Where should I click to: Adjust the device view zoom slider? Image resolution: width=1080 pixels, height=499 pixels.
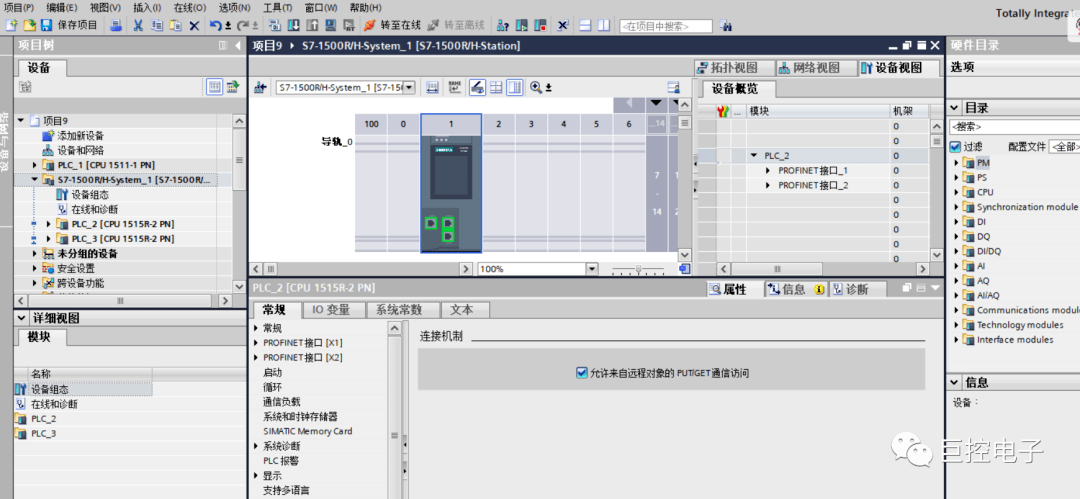coord(636,269)
